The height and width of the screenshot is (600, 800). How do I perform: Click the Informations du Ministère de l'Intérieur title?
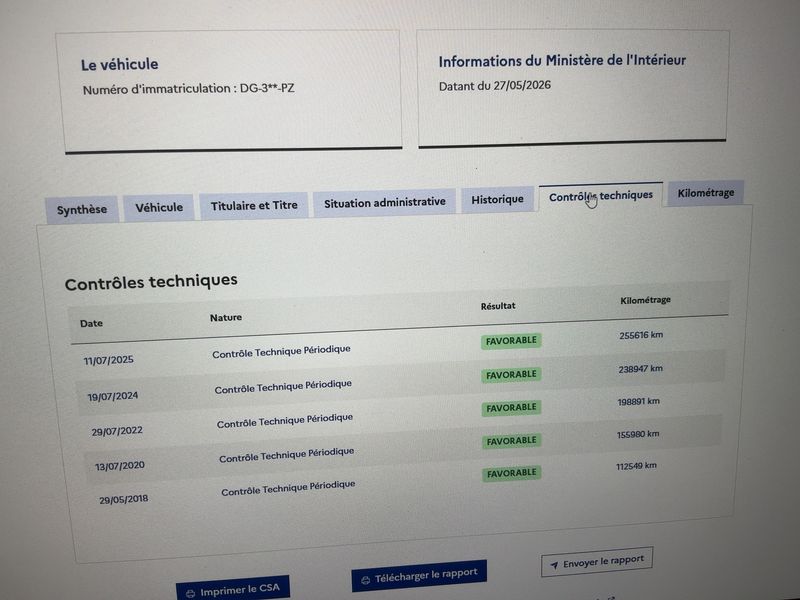(x=562, y=61)
